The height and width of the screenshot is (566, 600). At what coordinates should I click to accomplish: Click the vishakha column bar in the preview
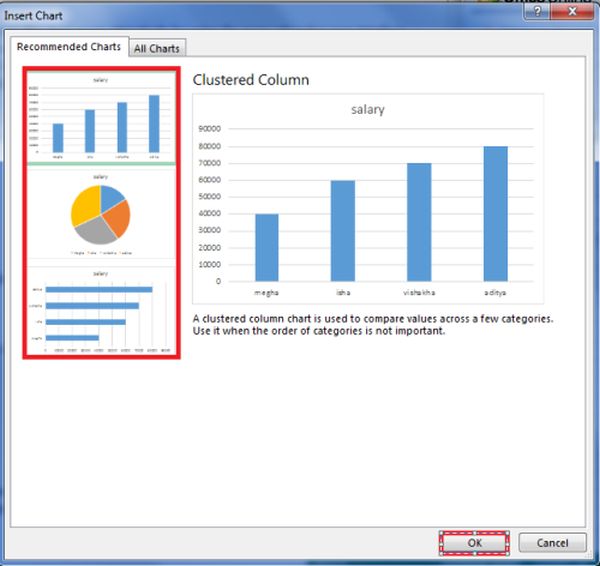click(x=419, y=222)
